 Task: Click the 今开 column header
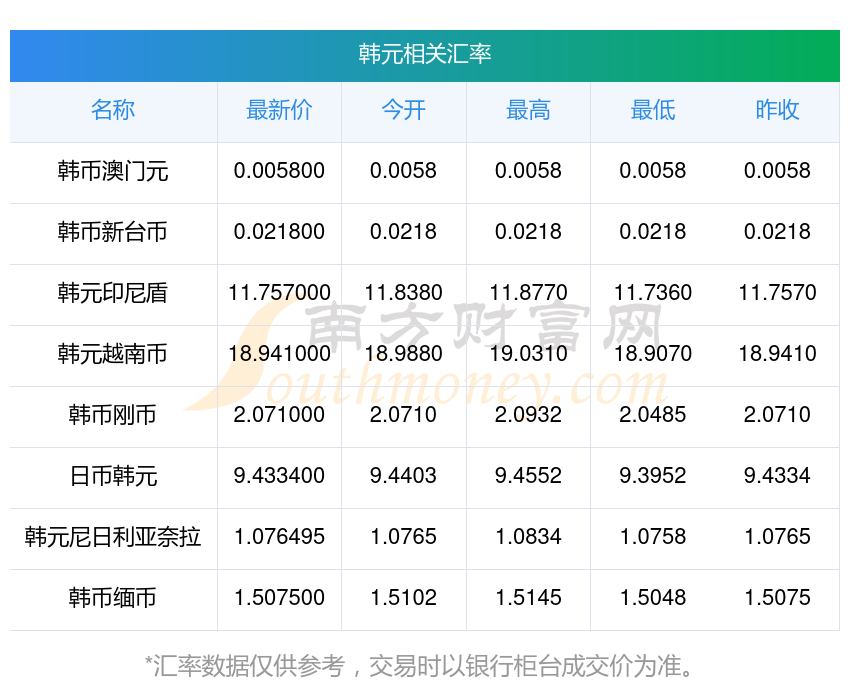[403, 110]
